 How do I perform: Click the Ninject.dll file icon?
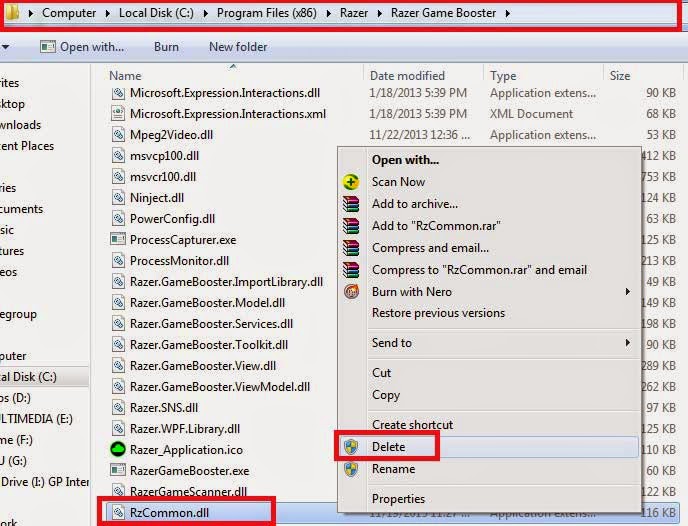point(118,198)
